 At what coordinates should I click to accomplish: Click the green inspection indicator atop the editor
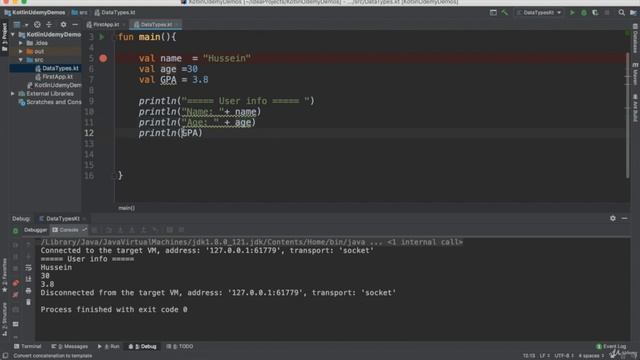tap(627, 33)
